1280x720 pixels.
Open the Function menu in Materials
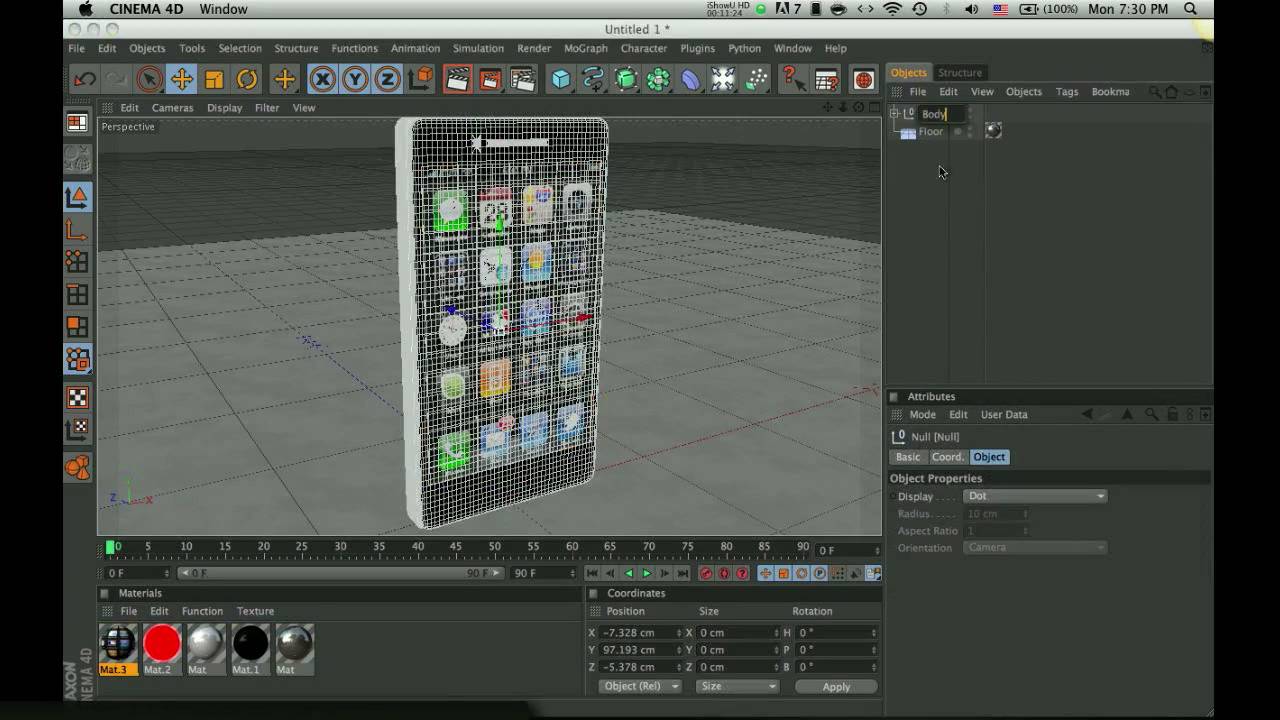(x=202, y=611)
